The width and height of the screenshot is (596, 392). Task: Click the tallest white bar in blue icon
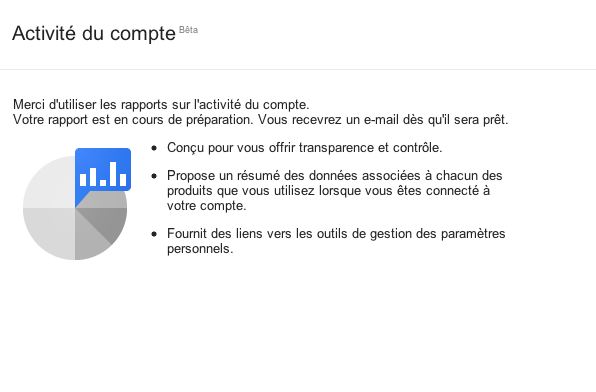click(113, 174)
